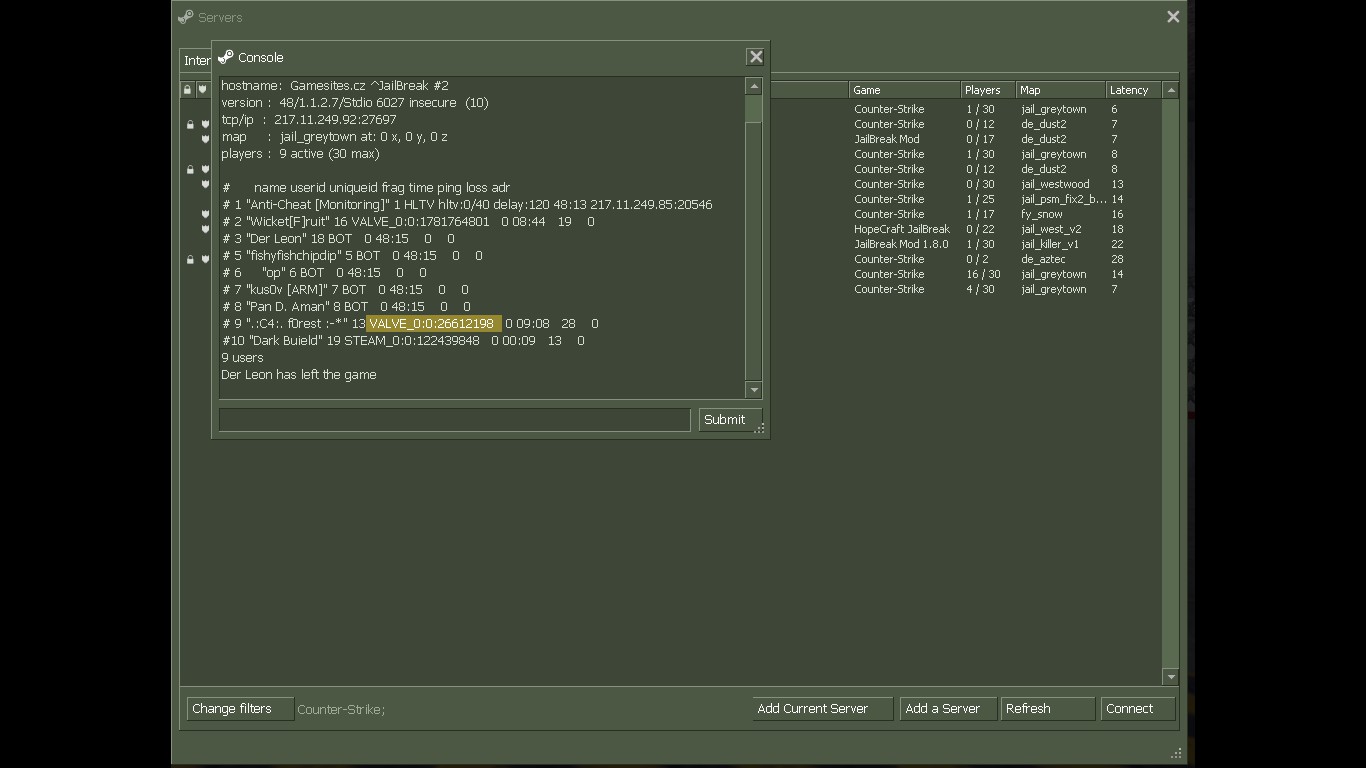
Task: Click console line for Anti-Cheat [Monitoring]
Action: click(x=467, y=205)
